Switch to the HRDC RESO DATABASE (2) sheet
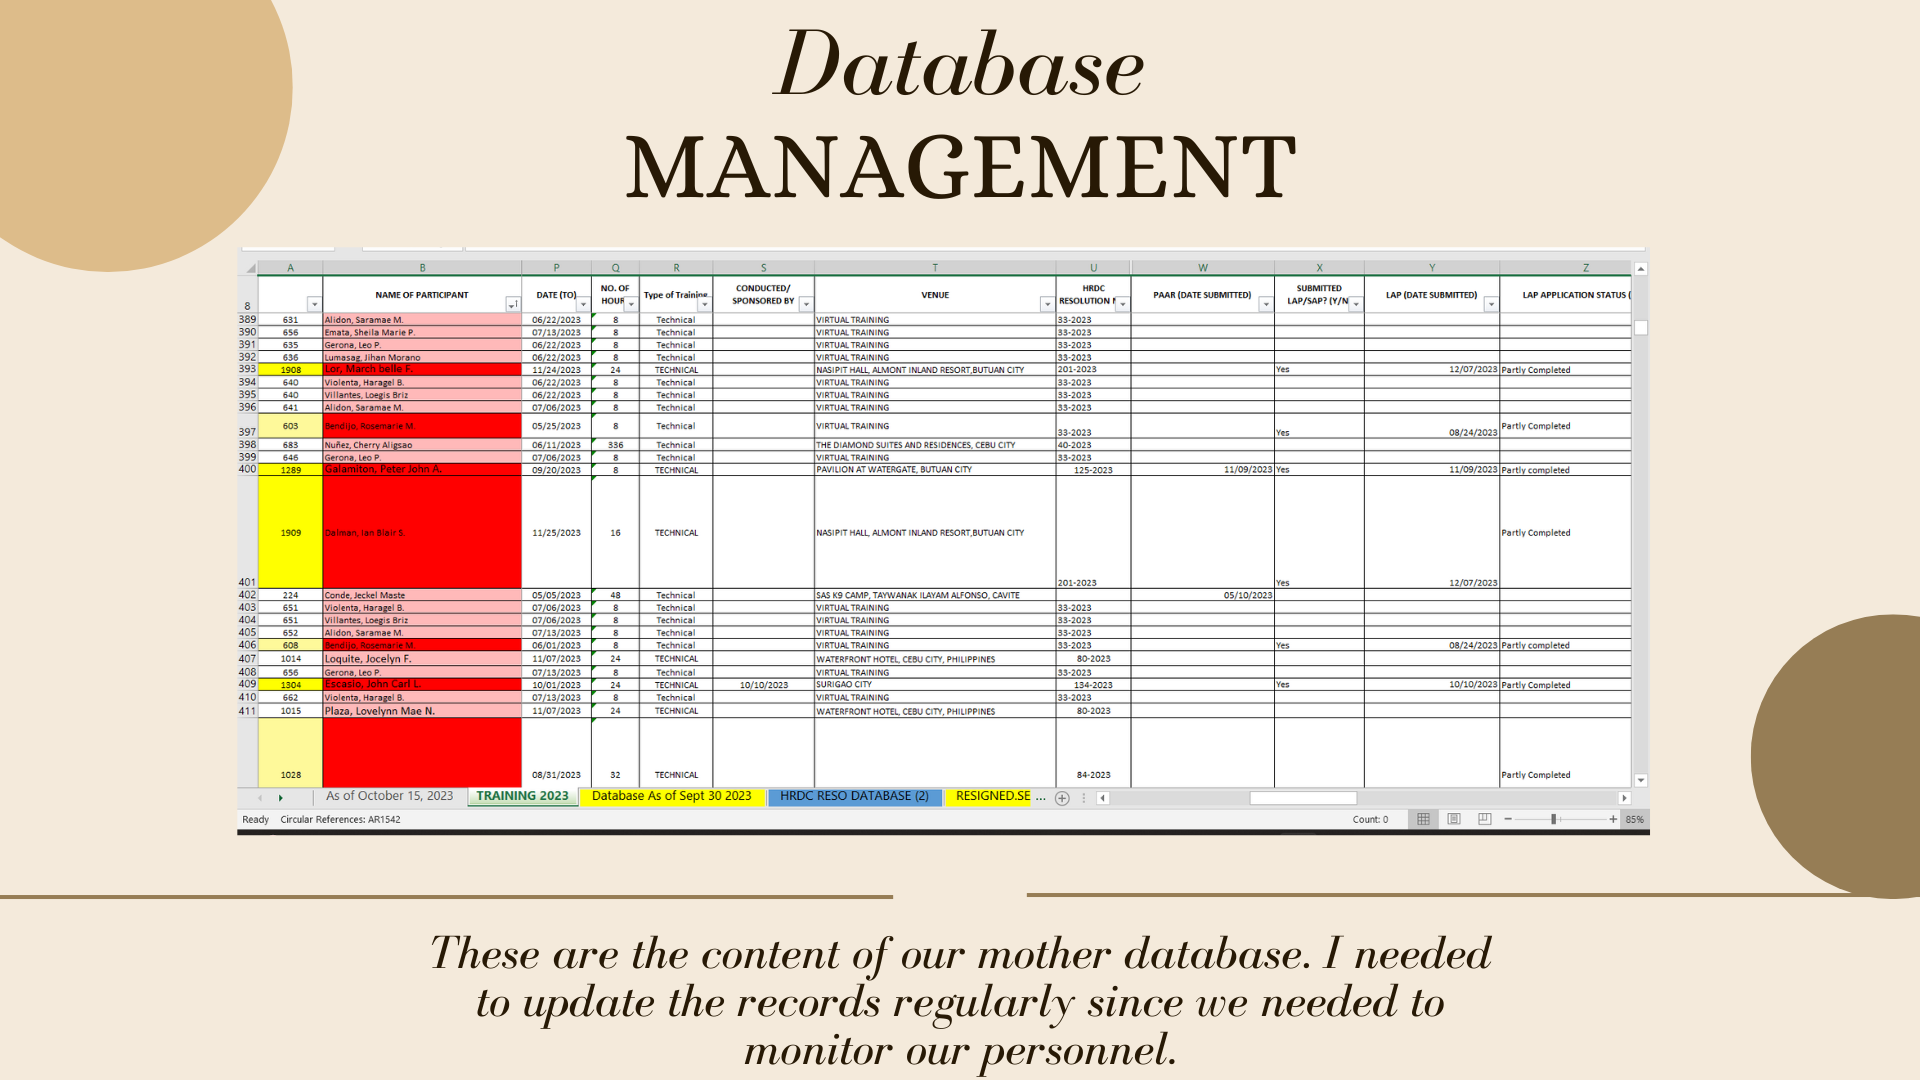 point(854,796)
